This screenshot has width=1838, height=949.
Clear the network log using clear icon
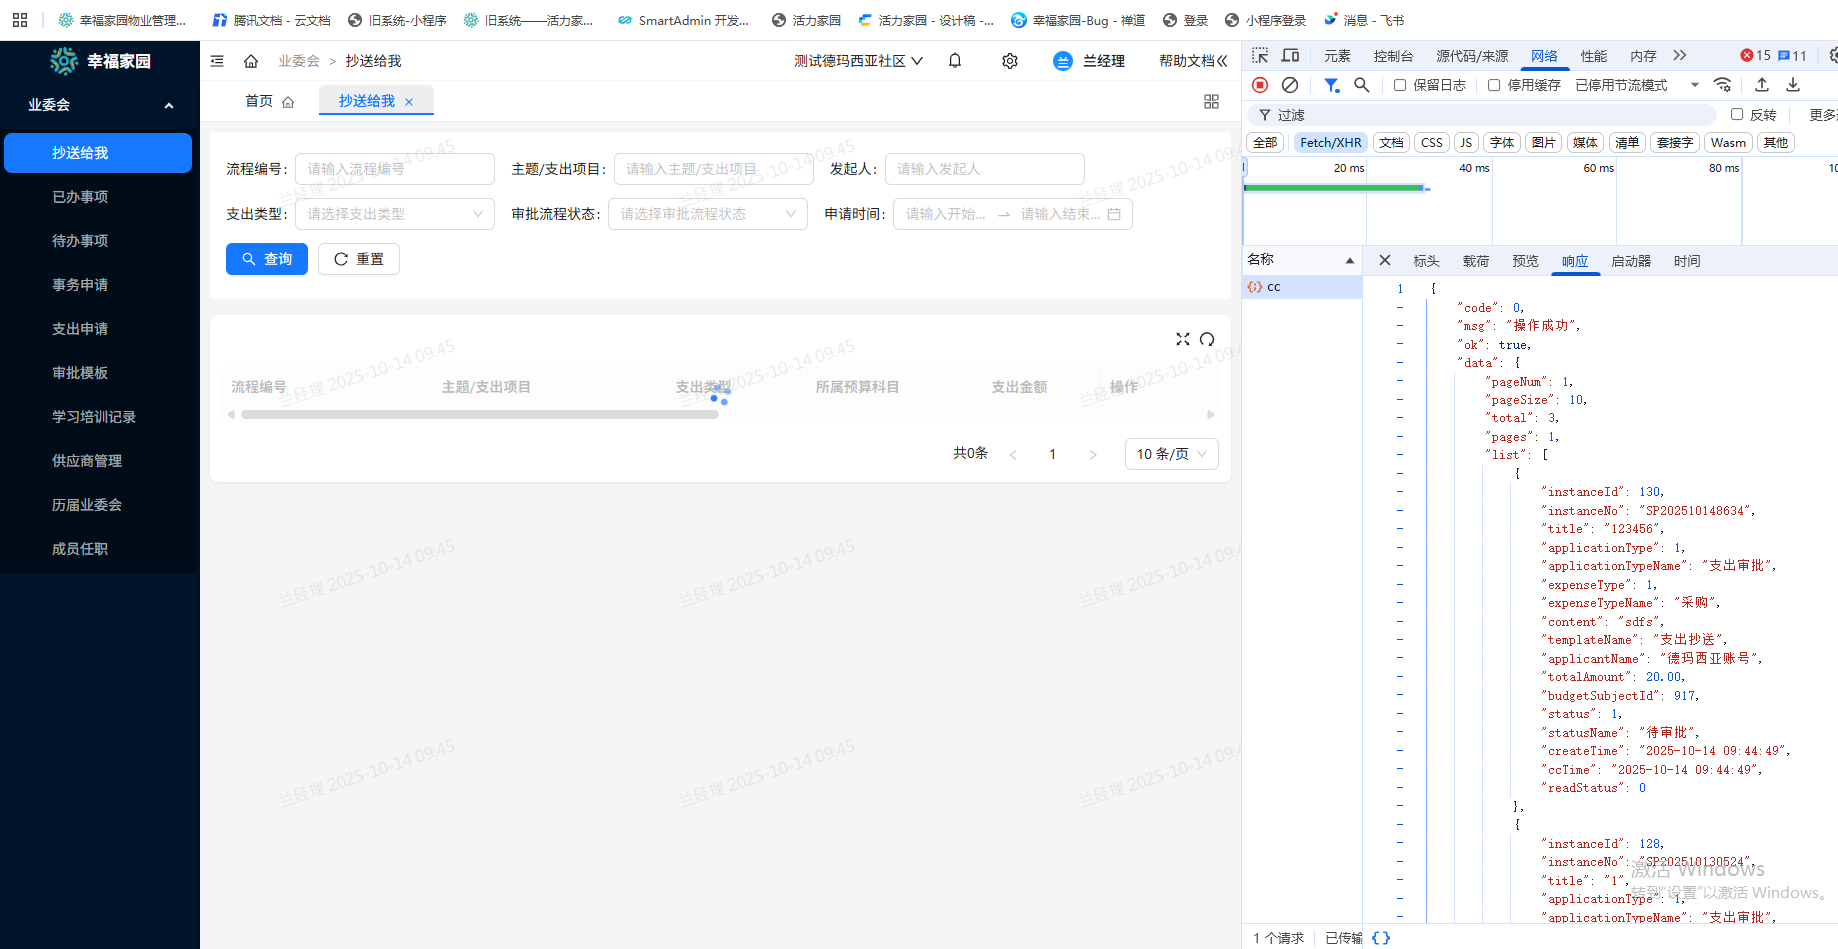pyautogui.click(x=1289, y=85)
